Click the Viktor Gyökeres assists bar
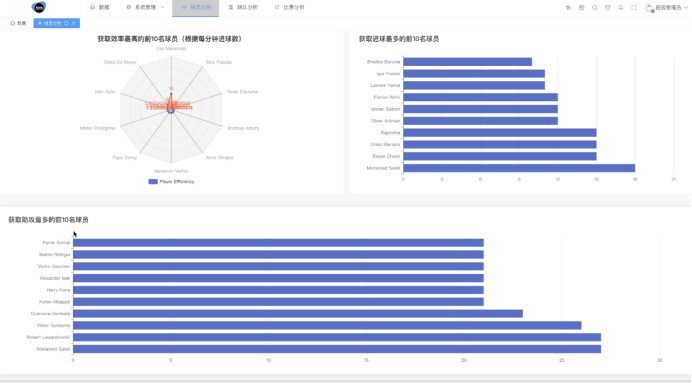The height and width of the screenshot is (383, 692). point(327,326)
